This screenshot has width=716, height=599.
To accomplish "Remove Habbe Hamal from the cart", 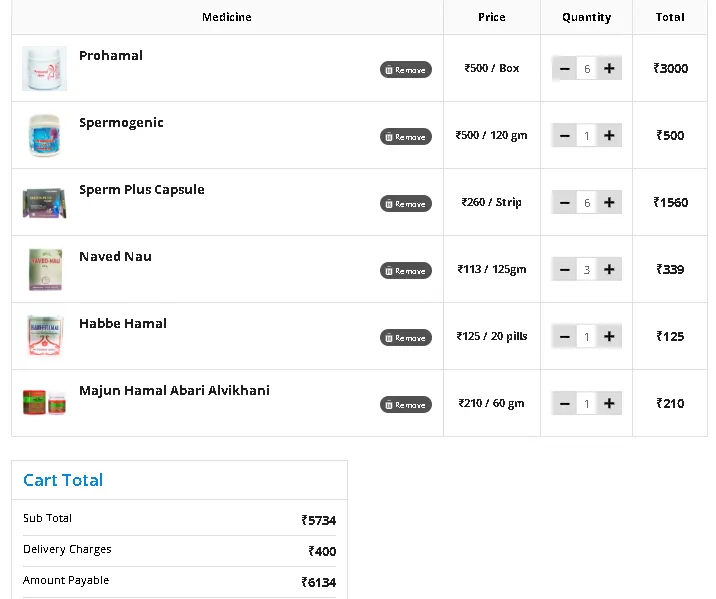I will [405, 338].
